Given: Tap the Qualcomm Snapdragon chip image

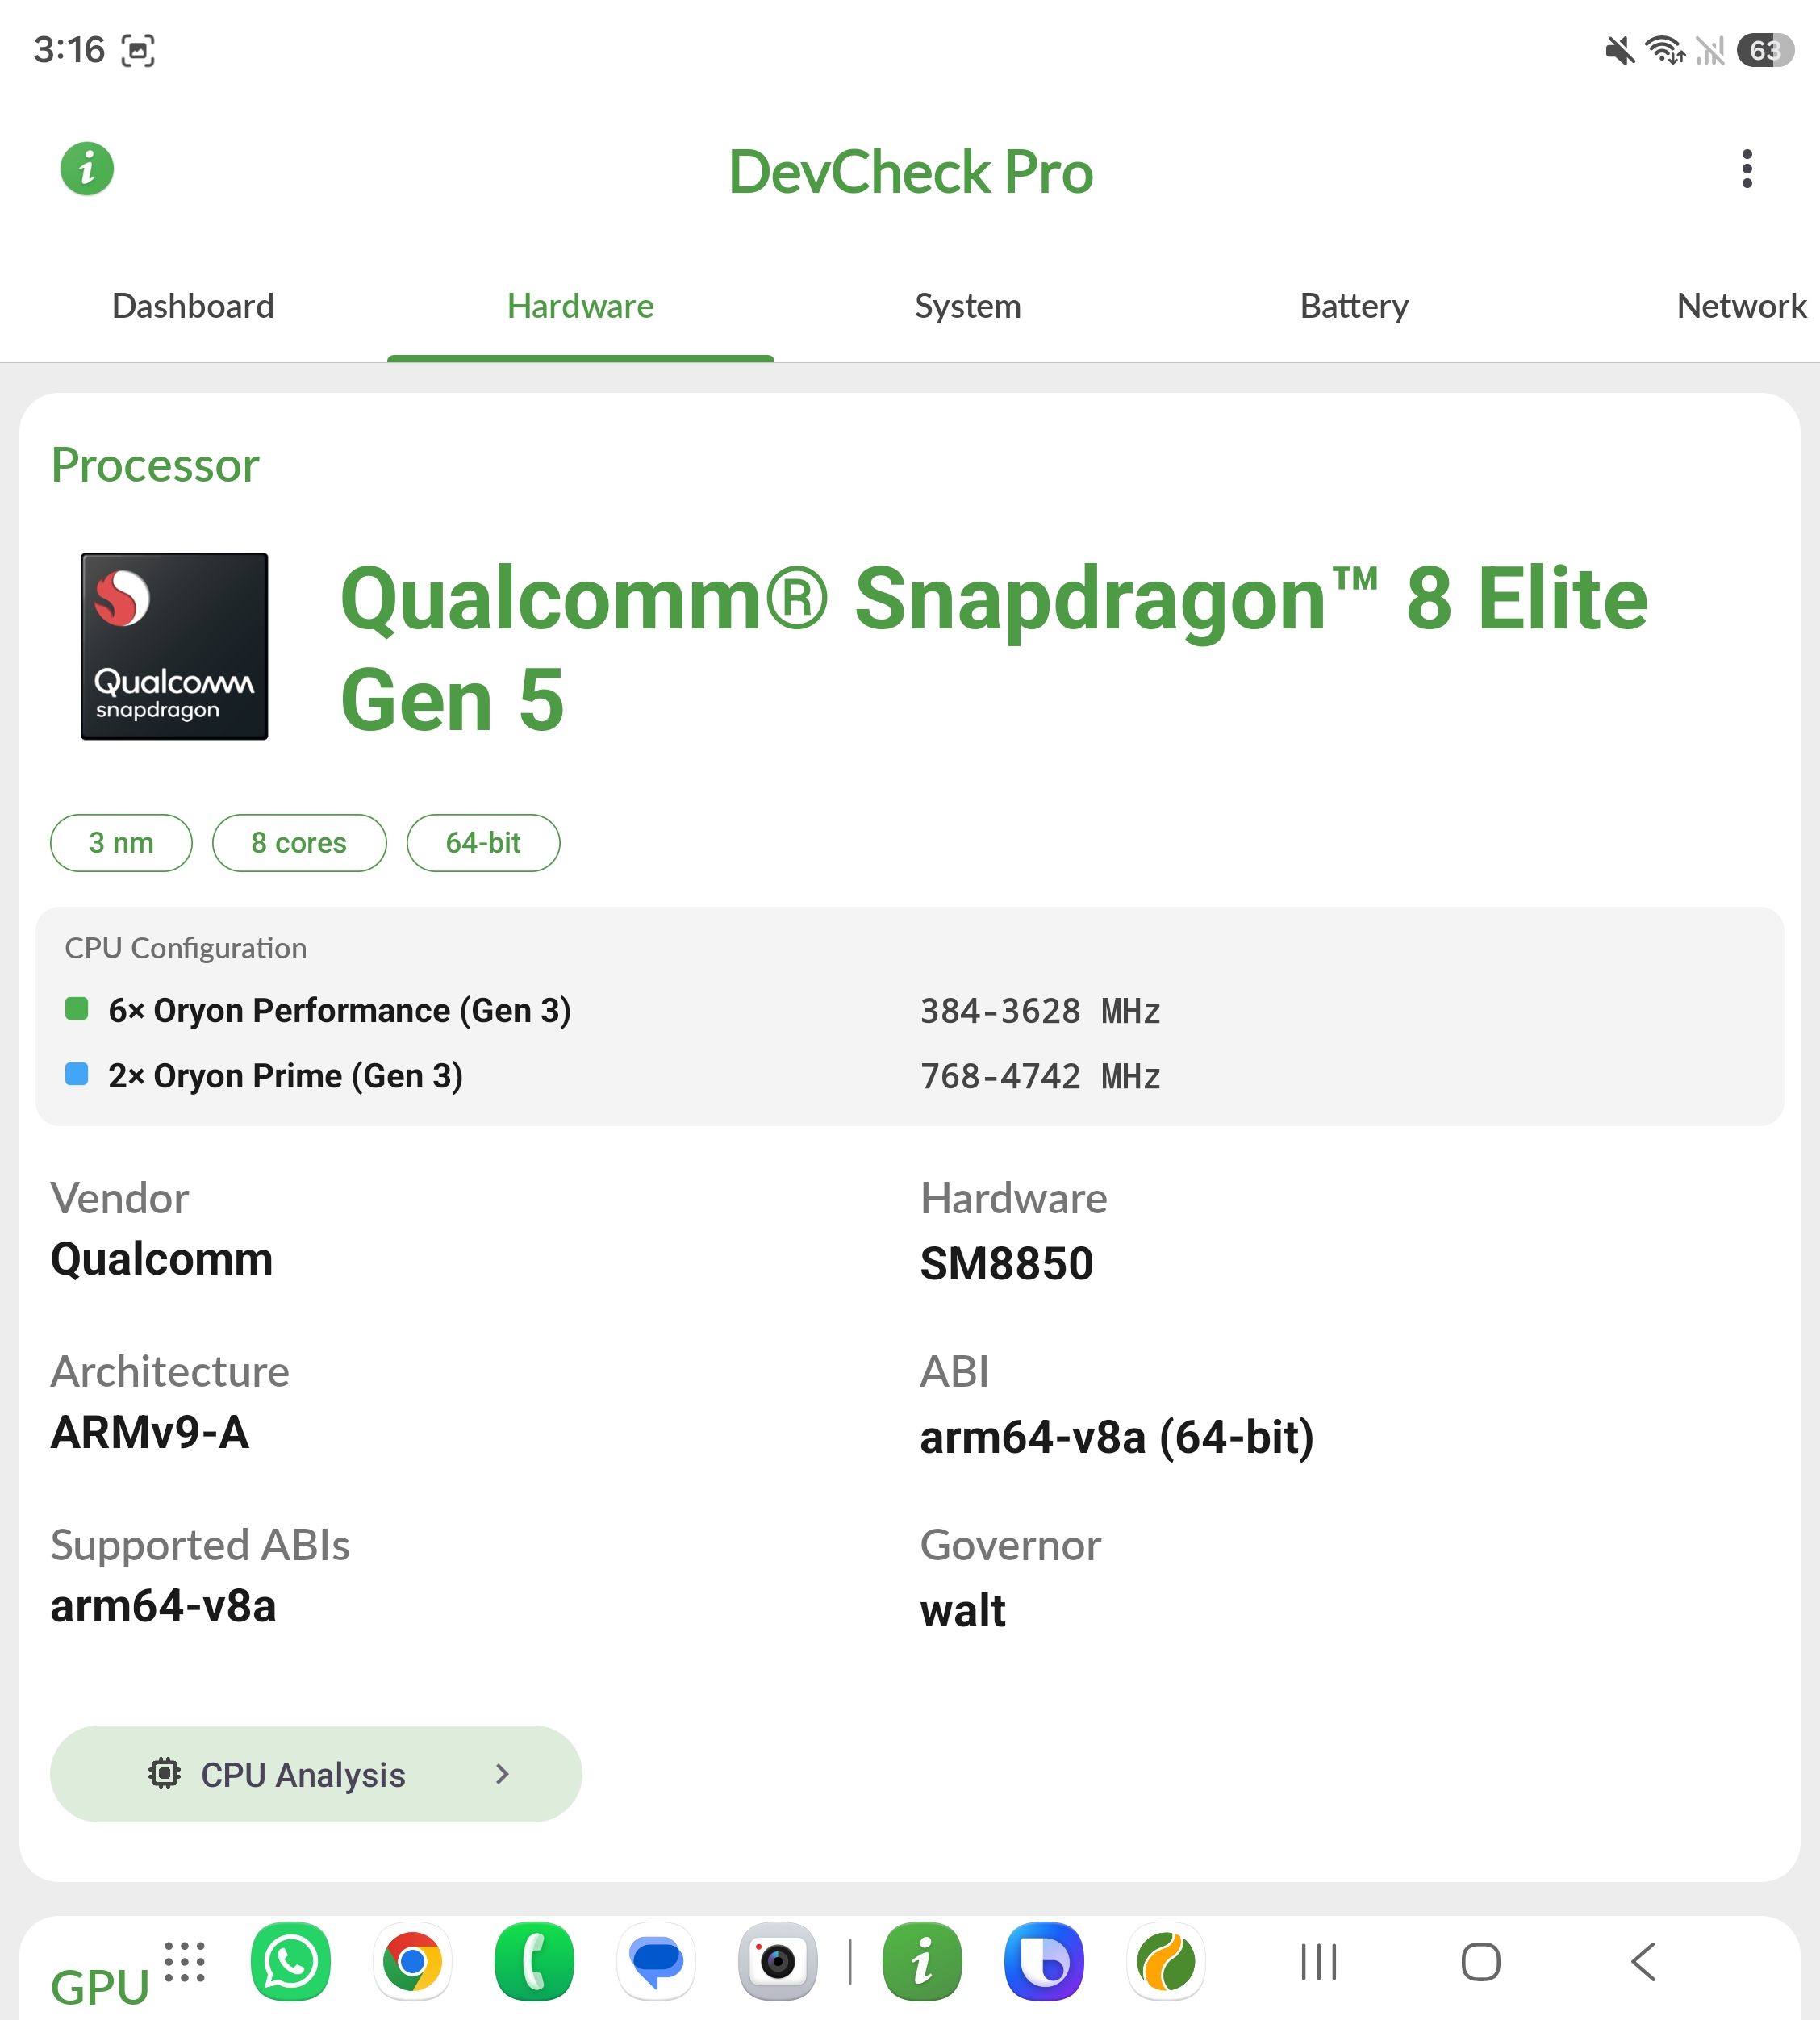Looking at the screenshot, I should [x=174, y=646].
